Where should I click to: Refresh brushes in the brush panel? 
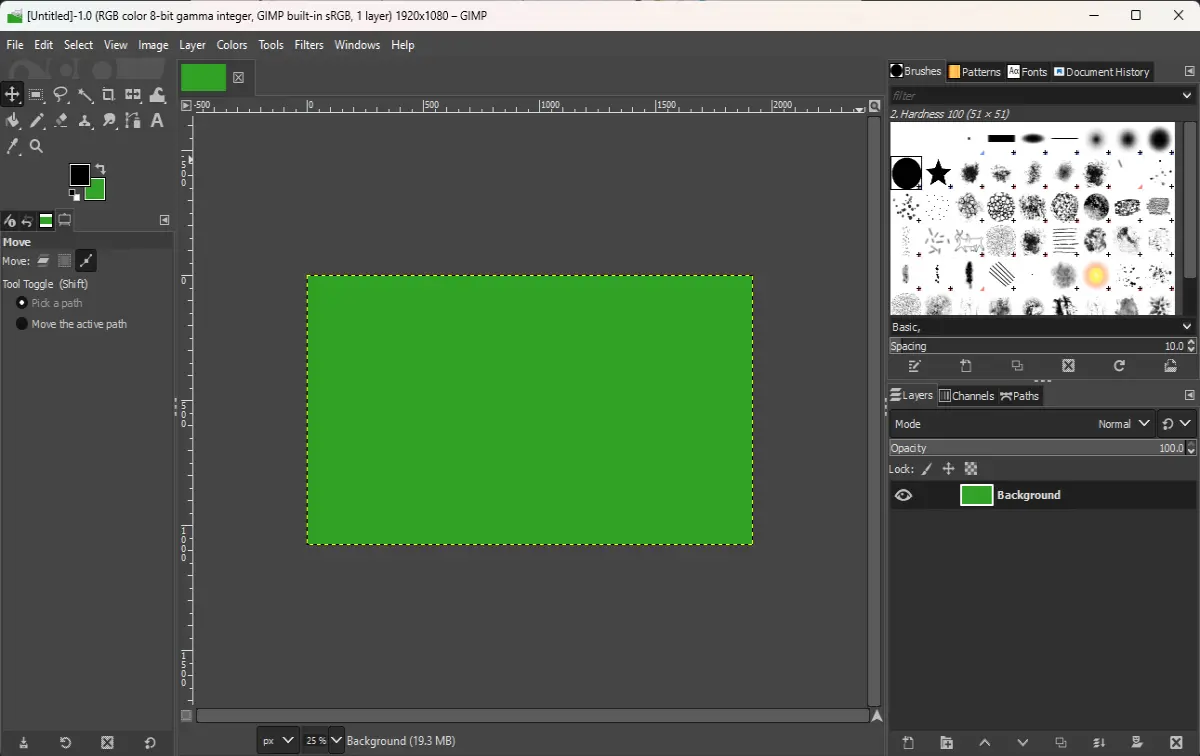pos(1120,366)
